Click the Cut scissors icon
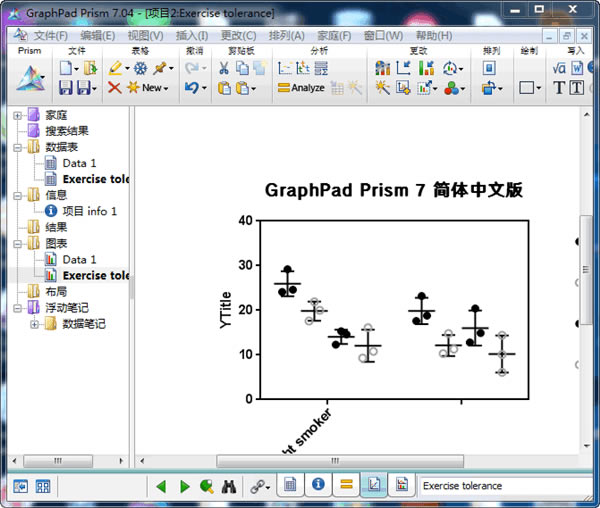Screen dimensions: 600x508 224,68
